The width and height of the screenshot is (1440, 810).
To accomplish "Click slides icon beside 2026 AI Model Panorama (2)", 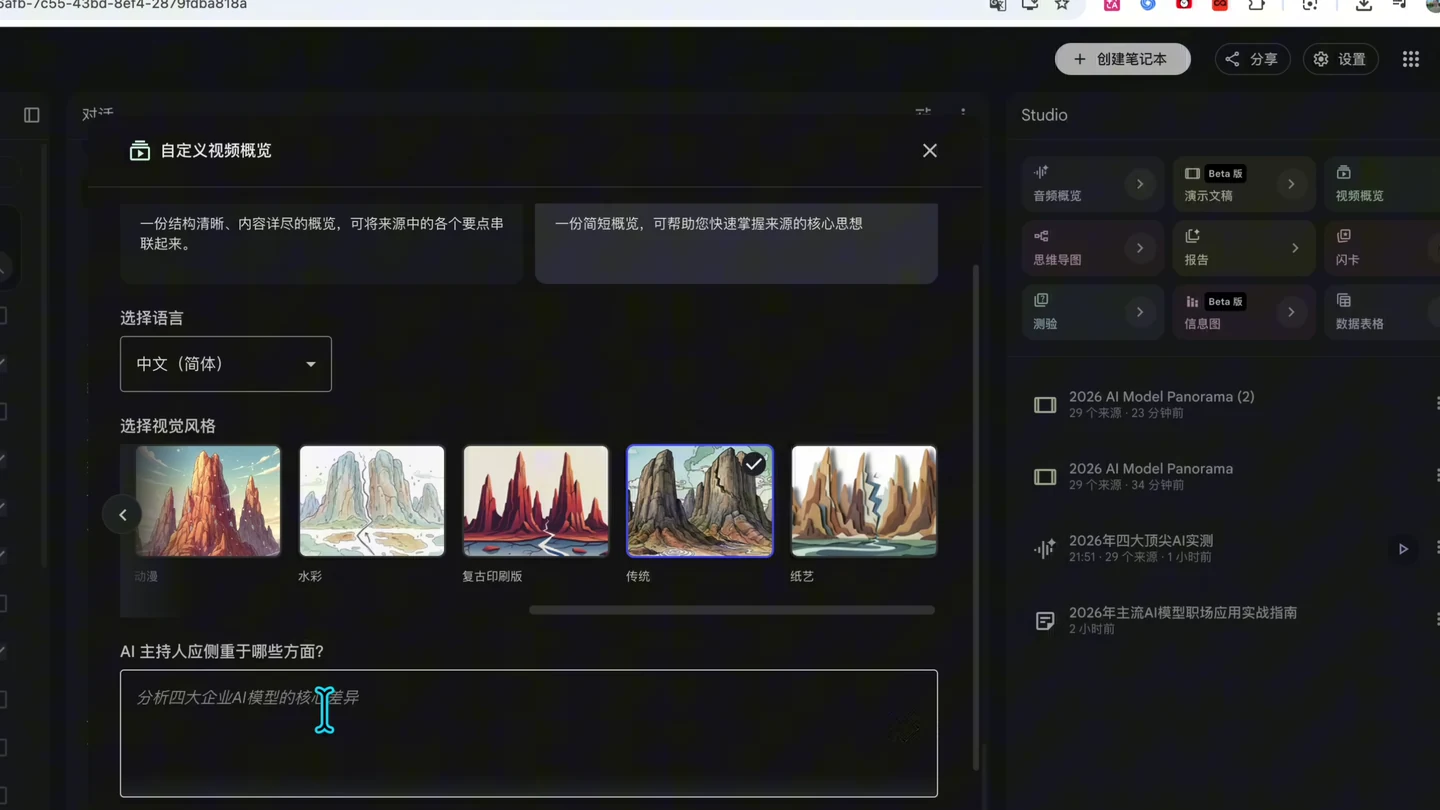I will [1045, 405].
